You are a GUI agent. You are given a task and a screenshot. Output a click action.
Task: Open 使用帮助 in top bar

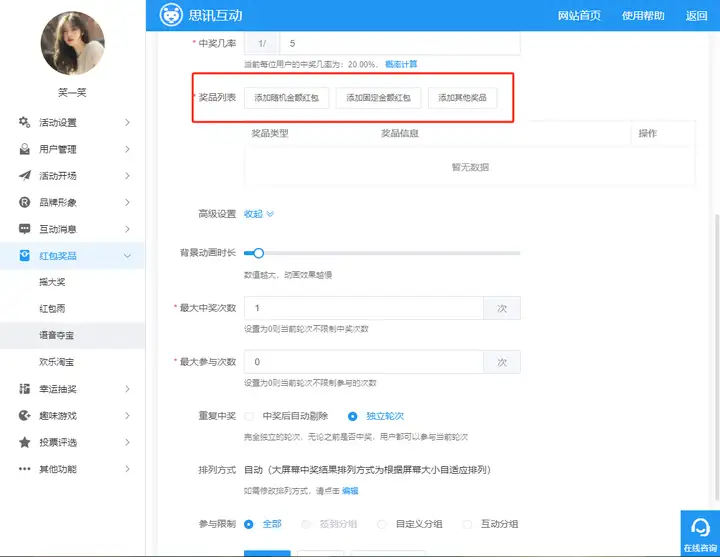tap(643, 16)
